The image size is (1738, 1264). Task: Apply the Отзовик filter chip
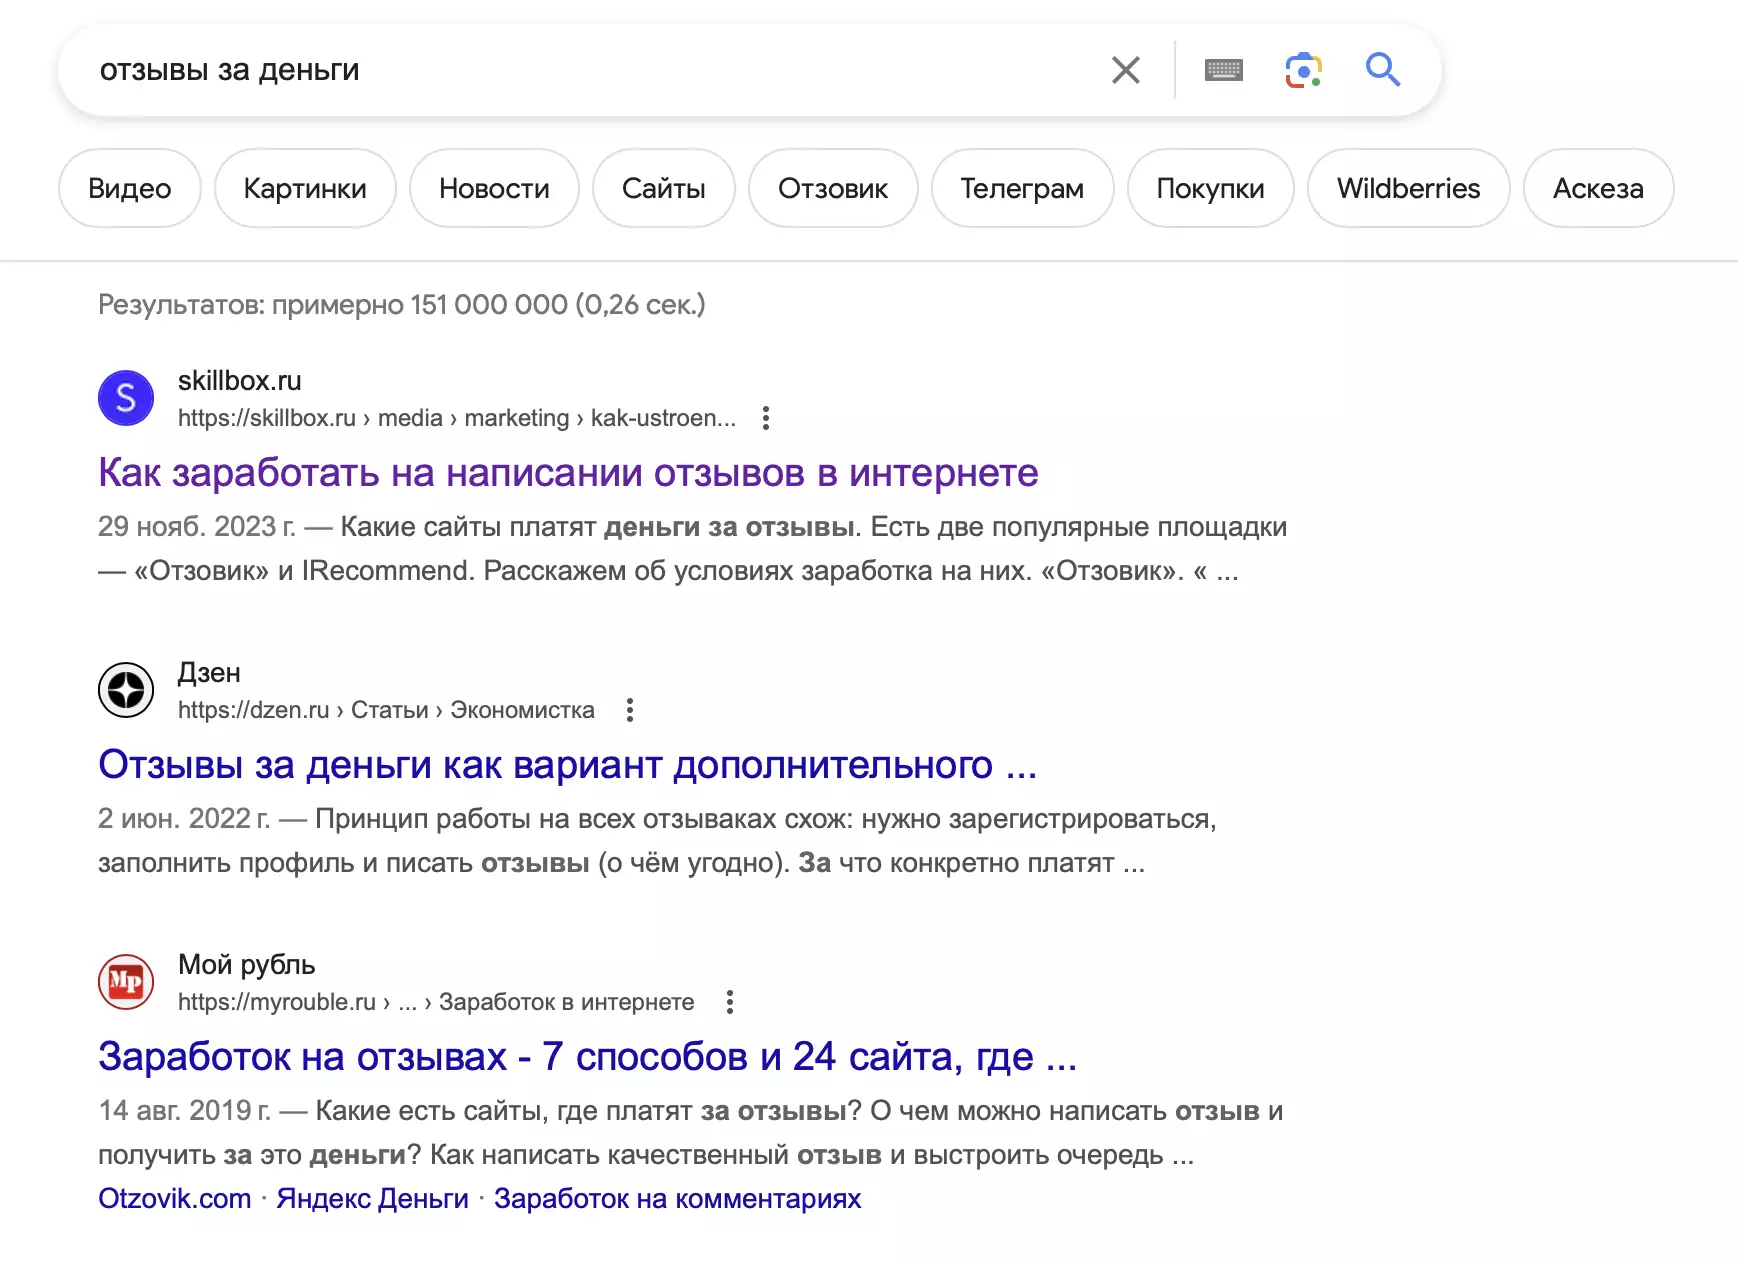point(833,188)
